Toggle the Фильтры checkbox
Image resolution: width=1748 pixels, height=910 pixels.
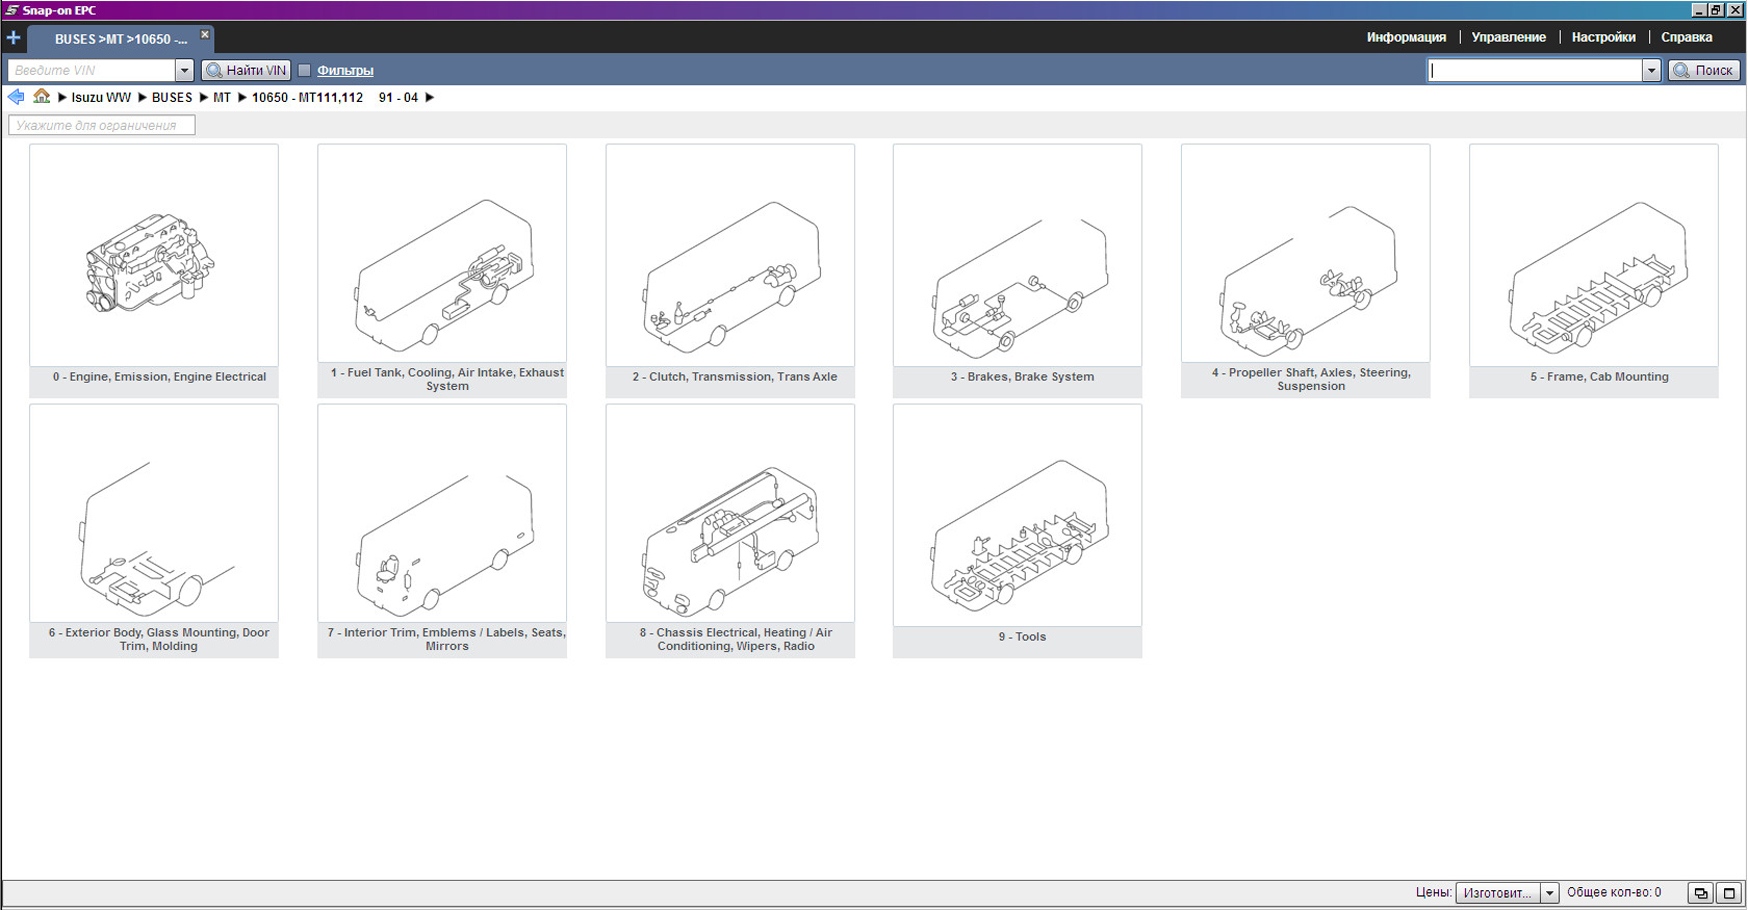coord(305,70)
